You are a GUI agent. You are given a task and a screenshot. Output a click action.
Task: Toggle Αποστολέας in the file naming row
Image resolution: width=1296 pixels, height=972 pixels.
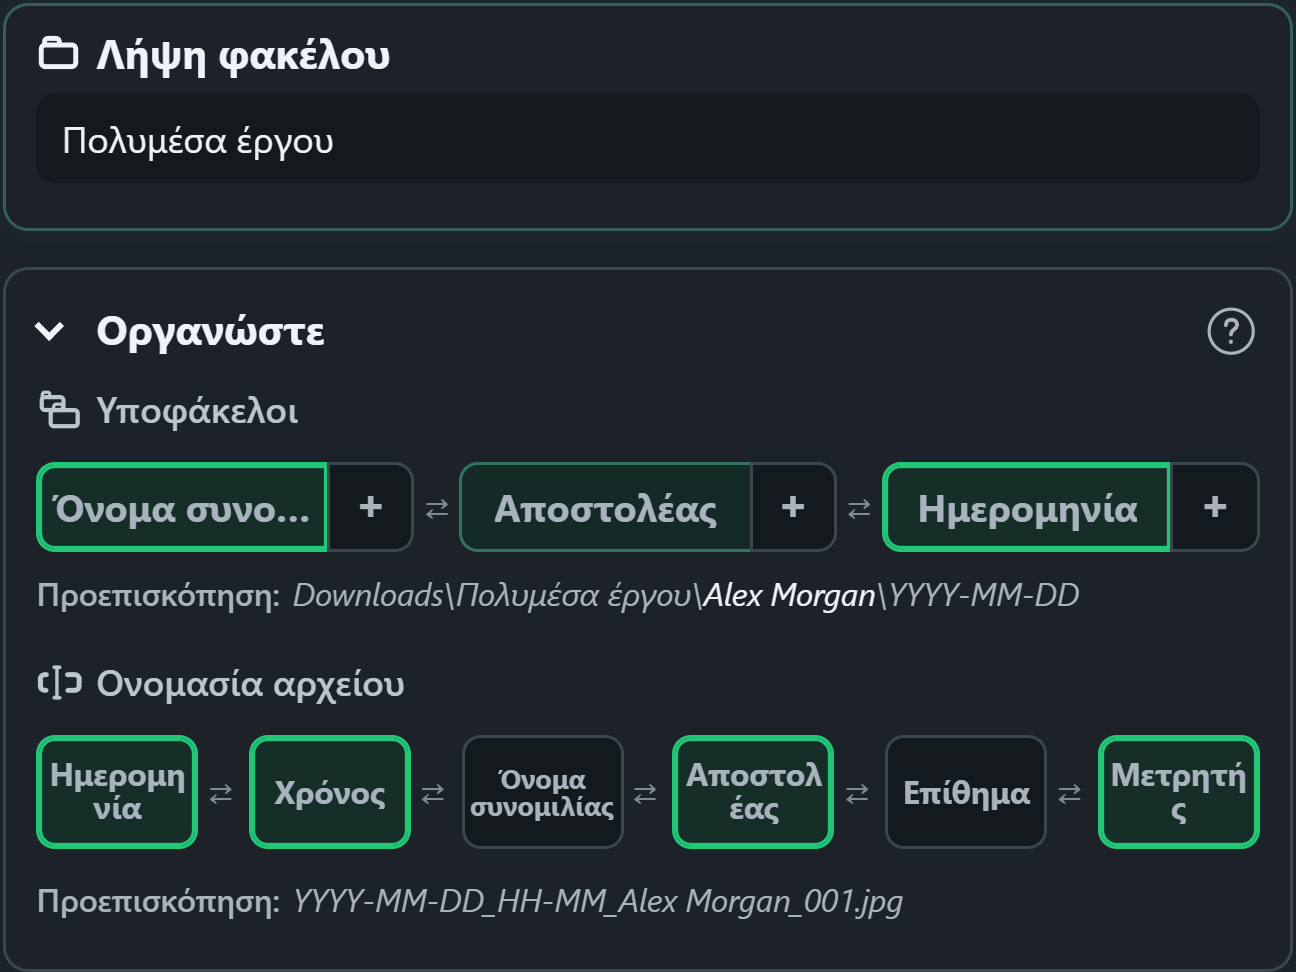tap(753, 792)
